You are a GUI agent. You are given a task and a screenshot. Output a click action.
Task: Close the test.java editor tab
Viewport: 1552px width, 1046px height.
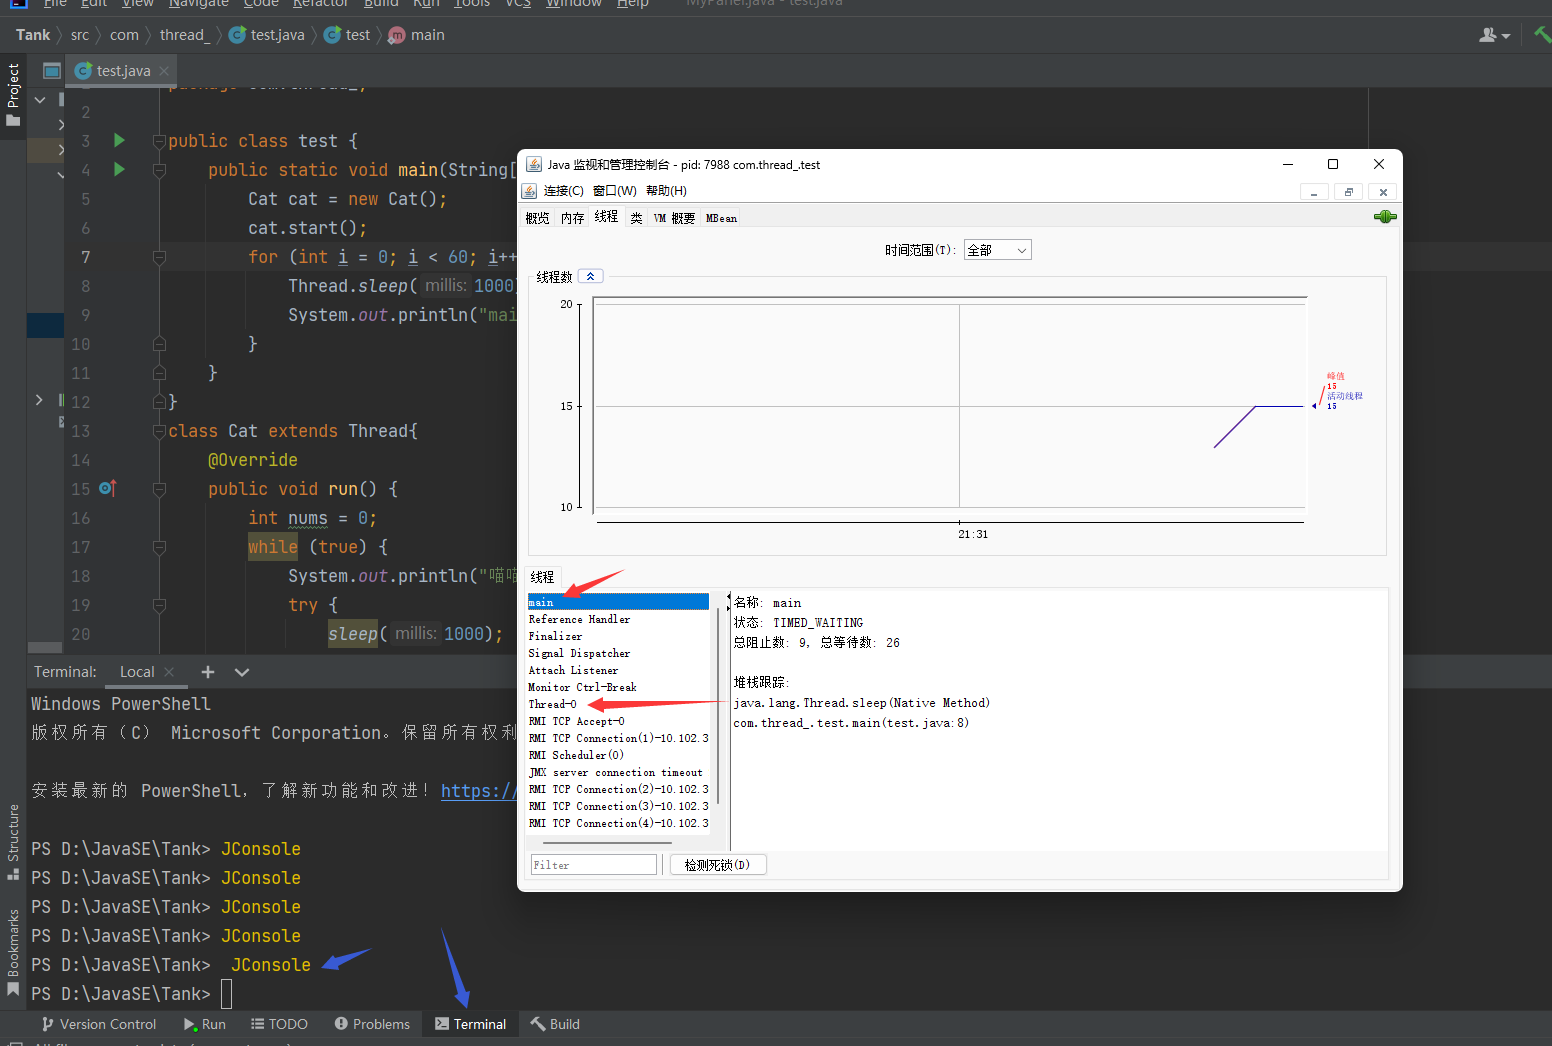coord(164,71)
